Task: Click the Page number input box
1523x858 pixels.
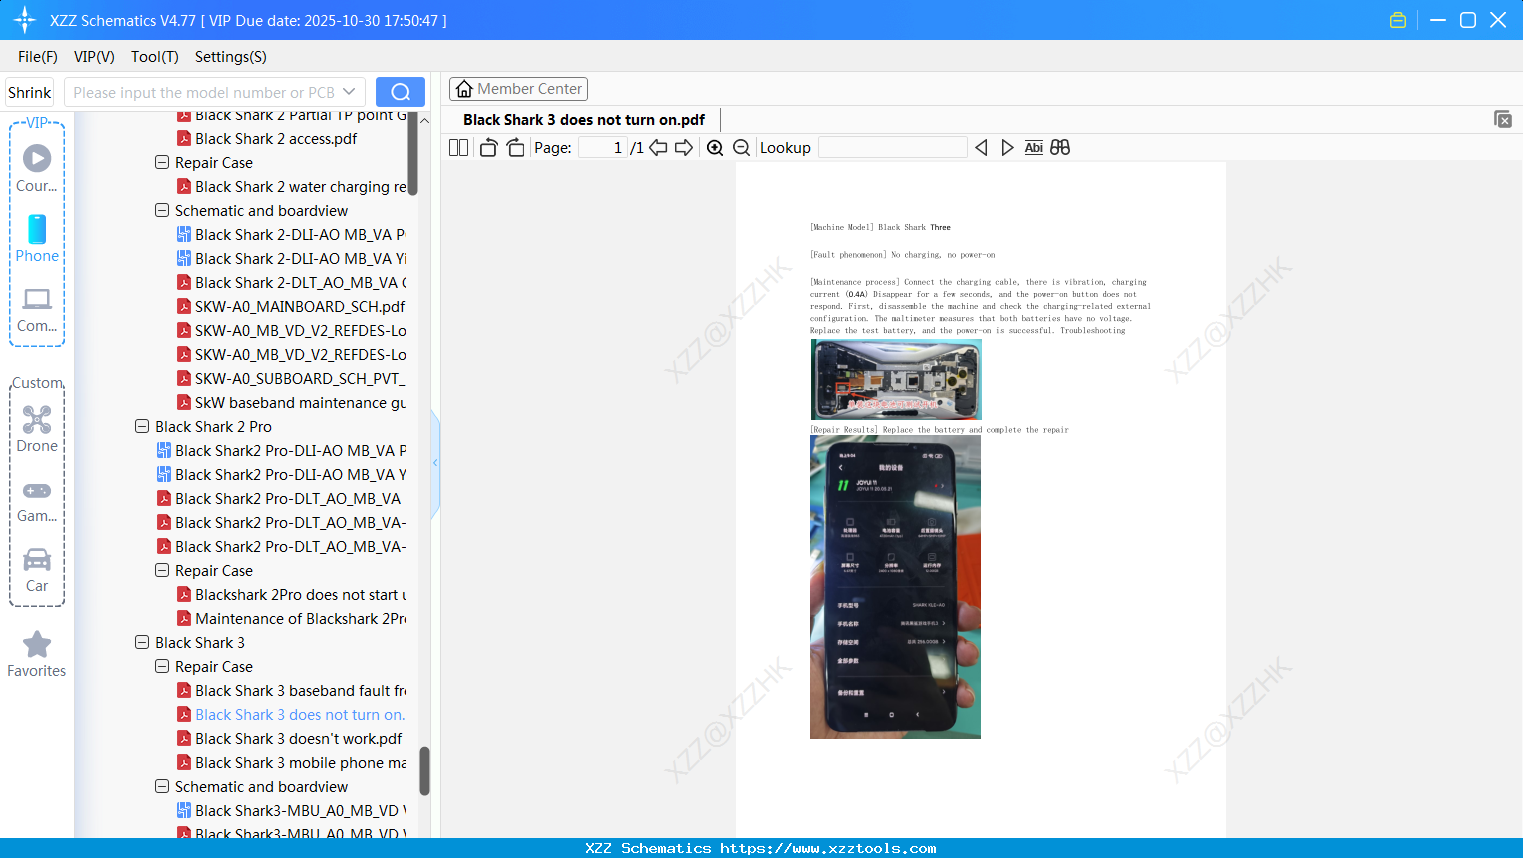Action: [x=603, y=148]
